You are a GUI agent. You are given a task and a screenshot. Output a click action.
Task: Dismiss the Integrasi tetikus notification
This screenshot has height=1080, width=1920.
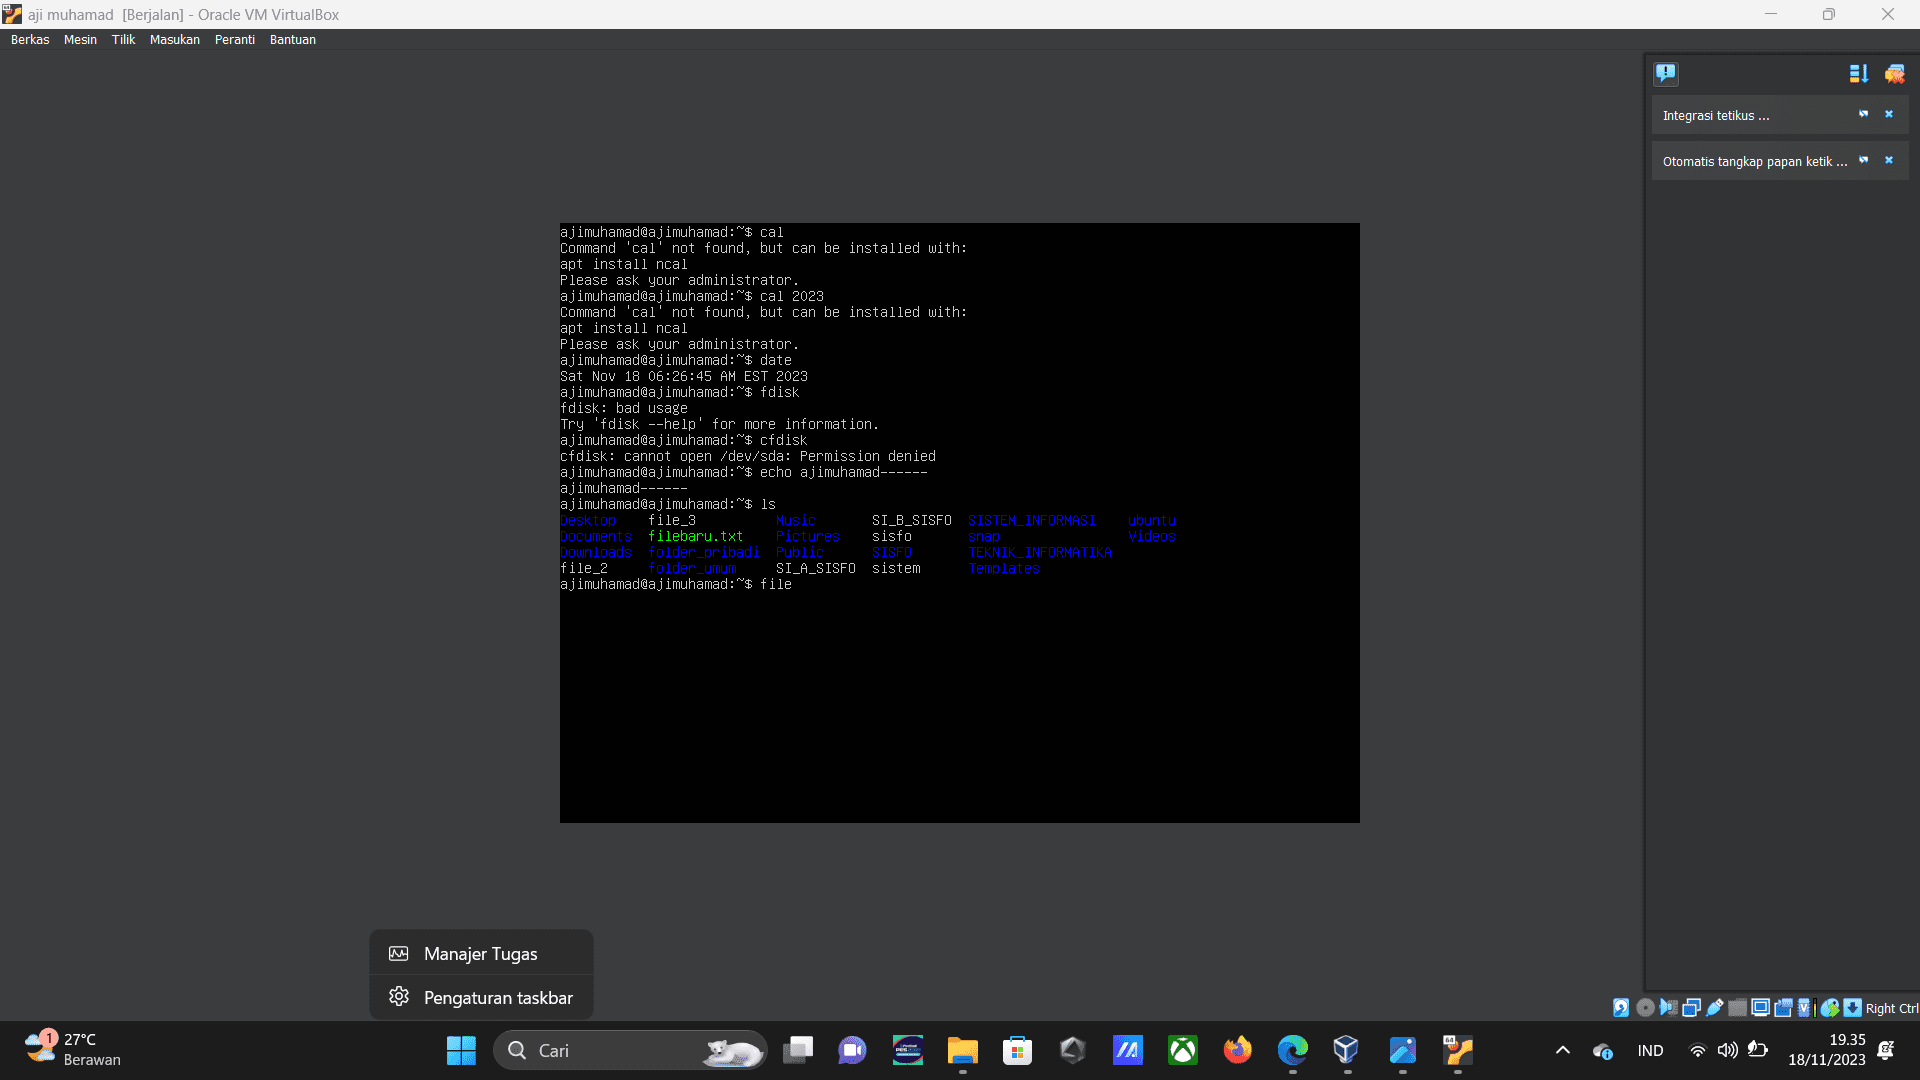1889,114
